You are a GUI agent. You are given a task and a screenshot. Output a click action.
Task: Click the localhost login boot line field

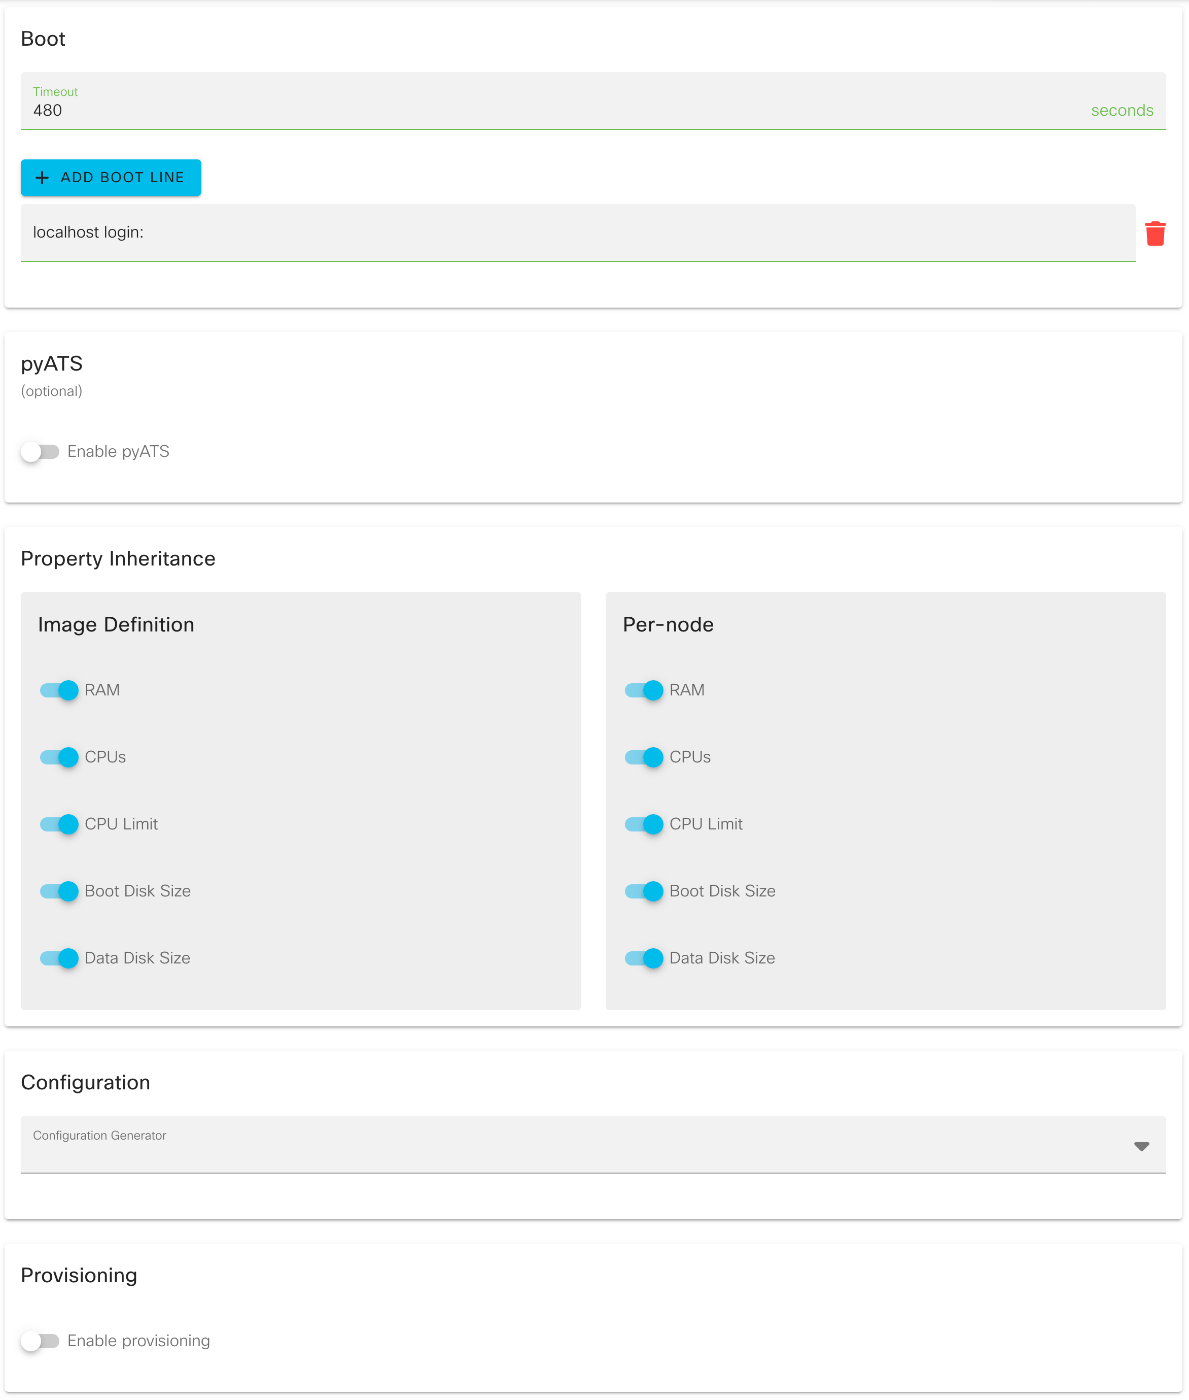point(578,233)
